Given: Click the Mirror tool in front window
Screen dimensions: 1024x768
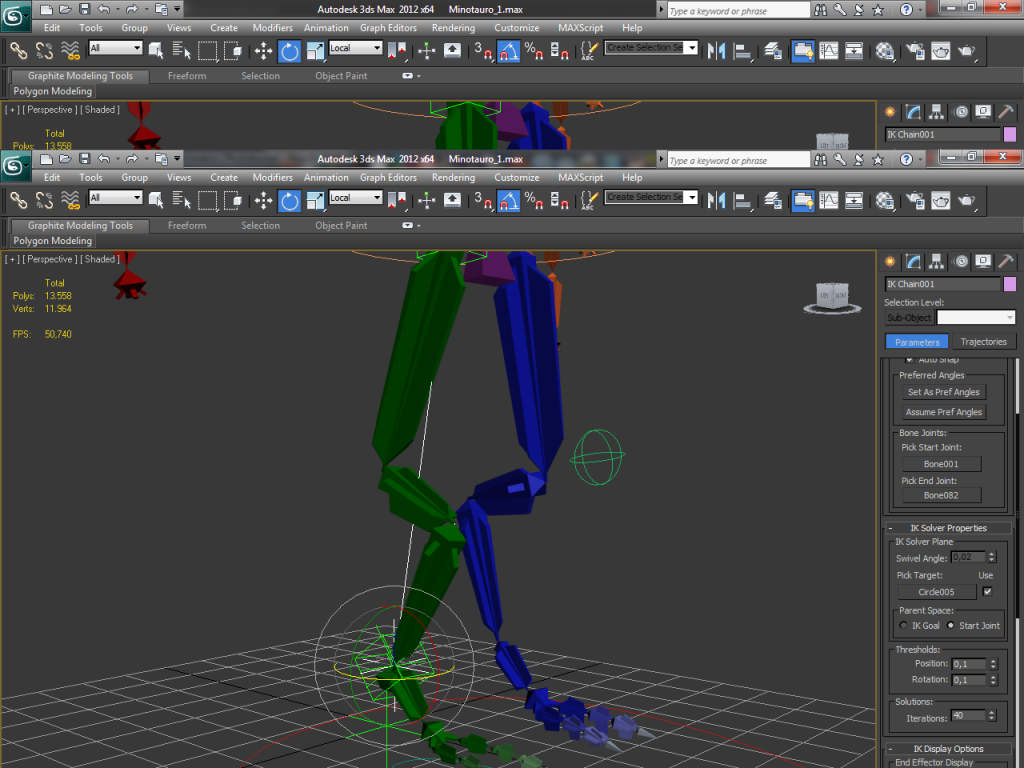Looking at the screenshot, I should (716, 200).
